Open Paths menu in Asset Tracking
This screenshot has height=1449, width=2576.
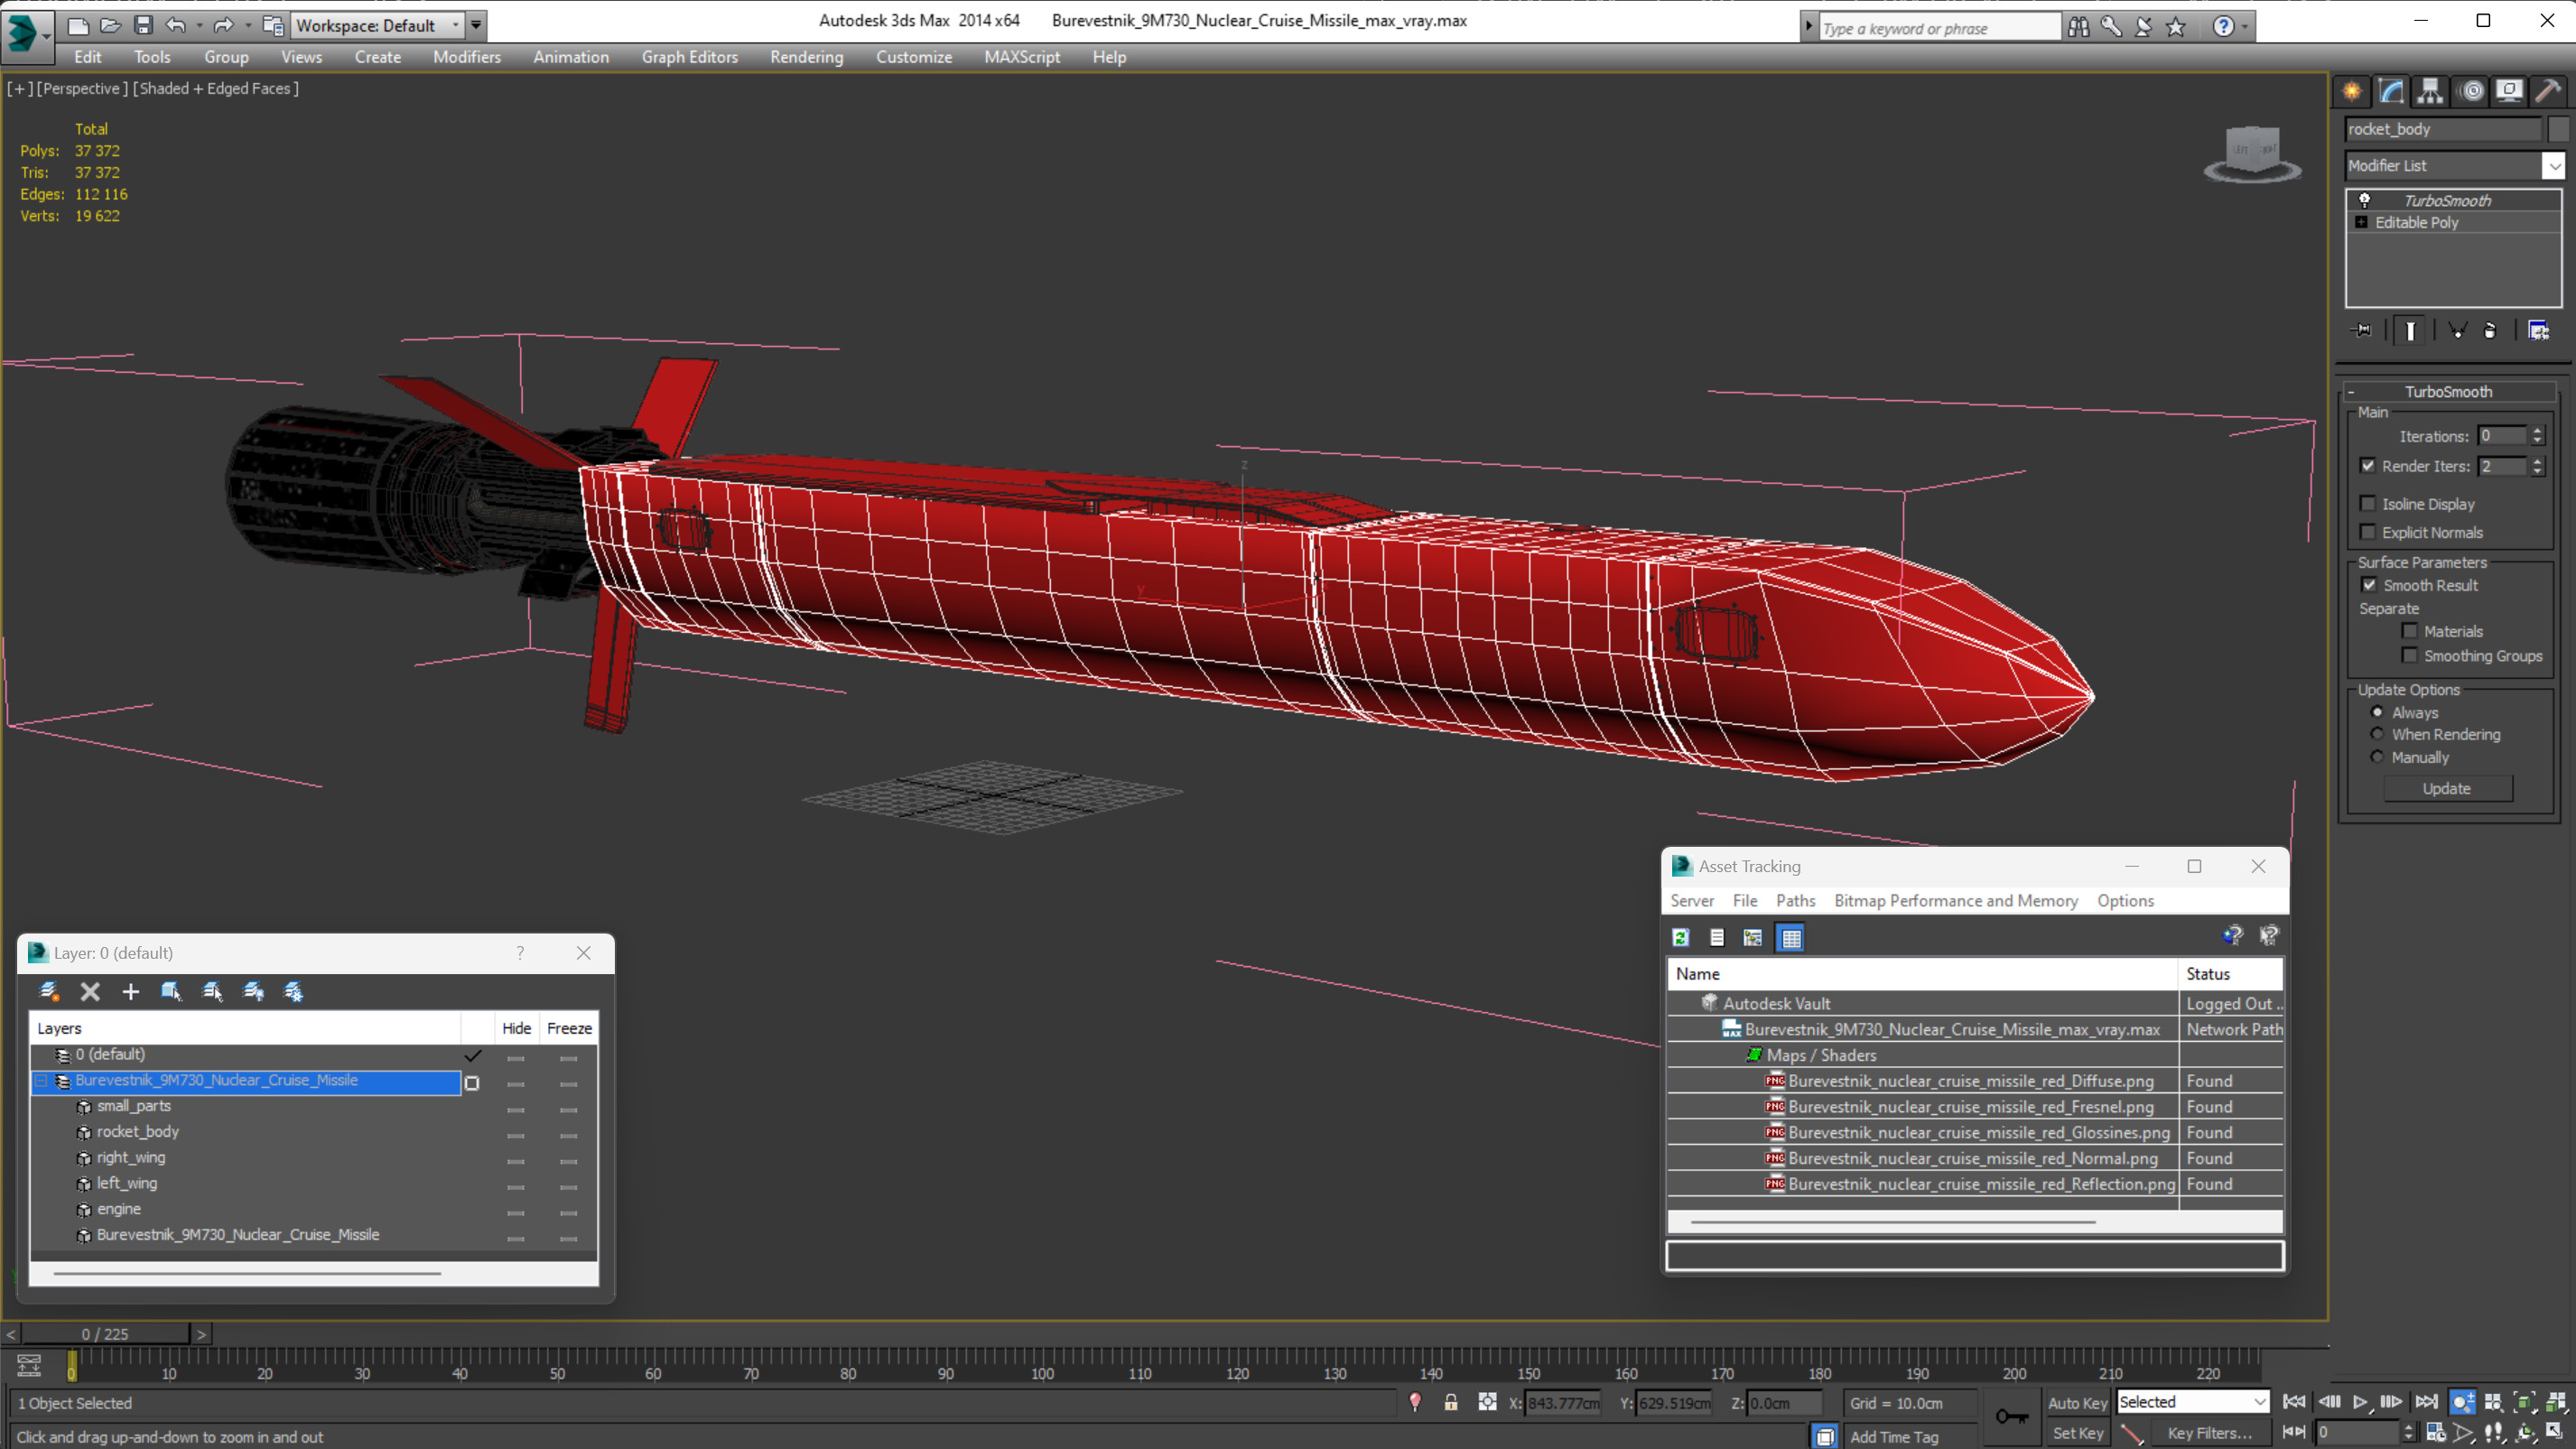click(1795, 900)
